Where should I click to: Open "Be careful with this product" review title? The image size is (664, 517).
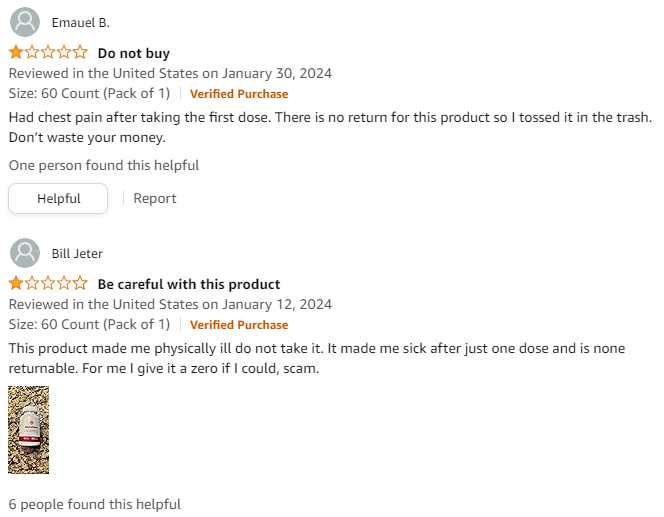[x=189, y=284]
